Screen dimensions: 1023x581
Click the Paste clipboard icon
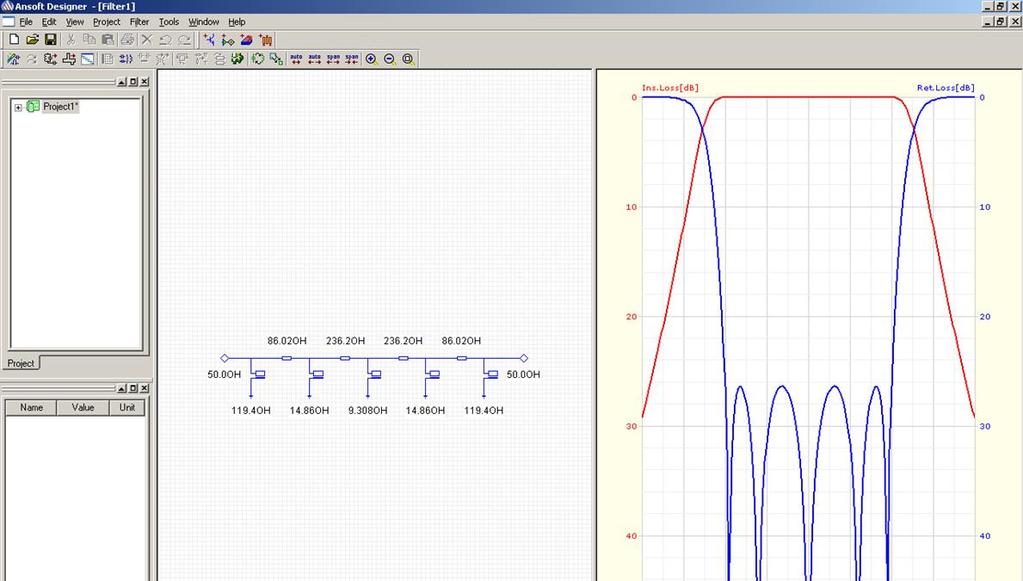click(x=108, y=40)
